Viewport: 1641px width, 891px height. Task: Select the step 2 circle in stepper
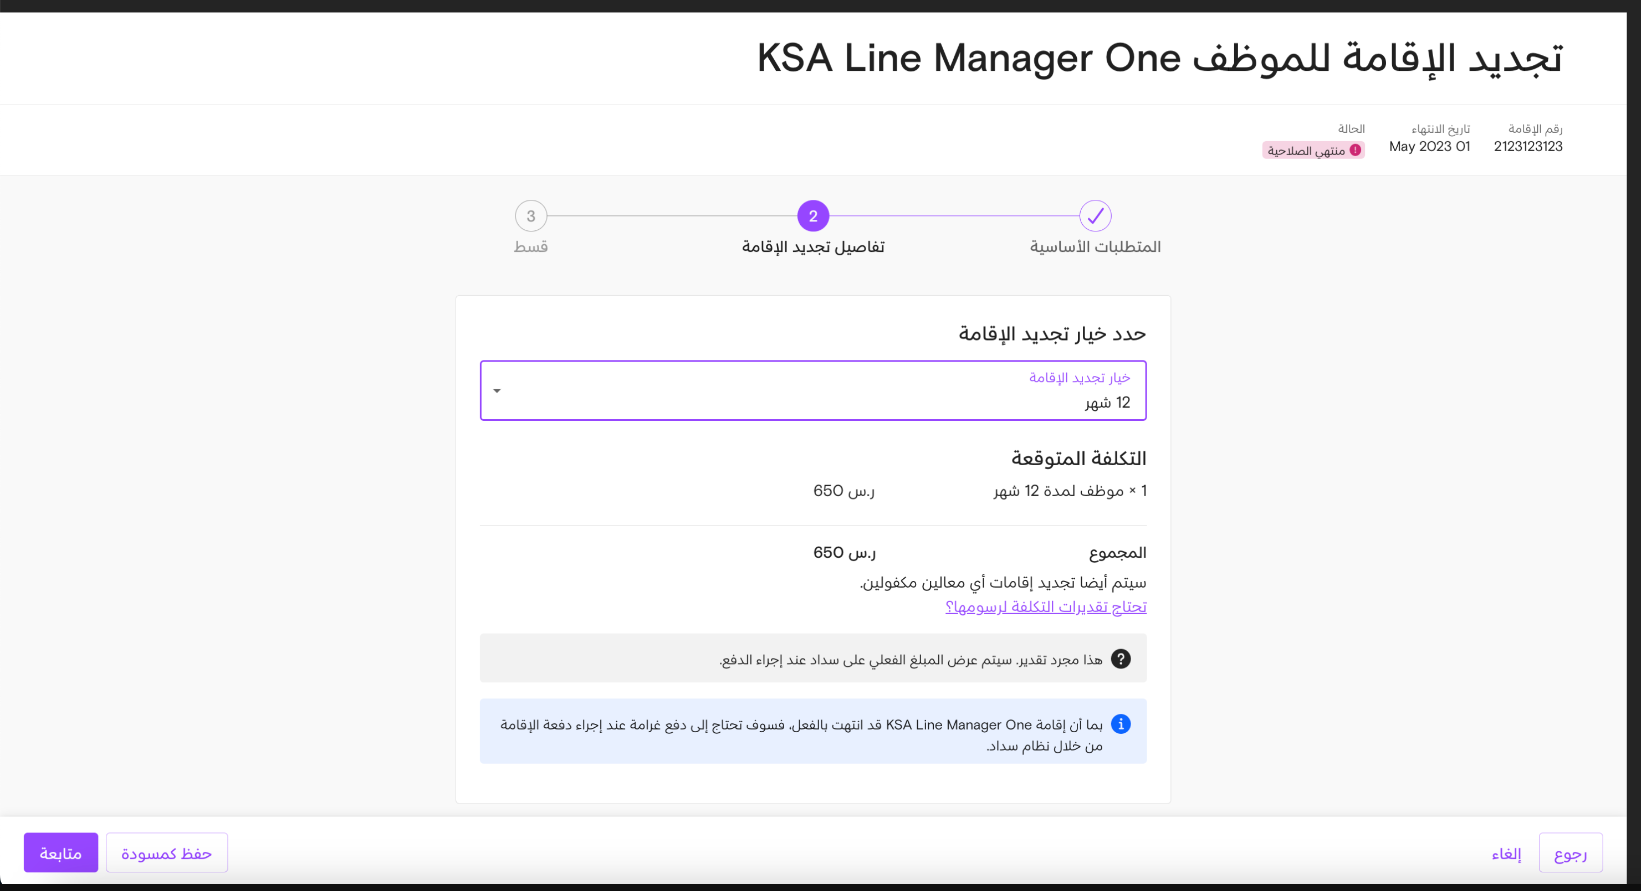[813, 216]
